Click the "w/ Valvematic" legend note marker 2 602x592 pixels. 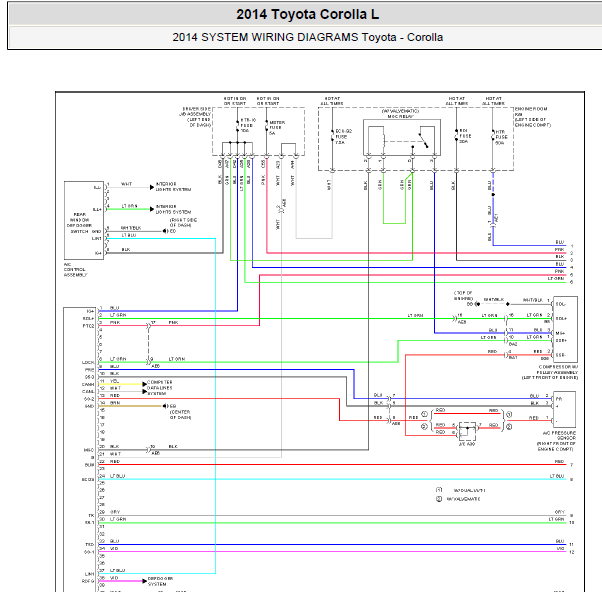(439, 499)
